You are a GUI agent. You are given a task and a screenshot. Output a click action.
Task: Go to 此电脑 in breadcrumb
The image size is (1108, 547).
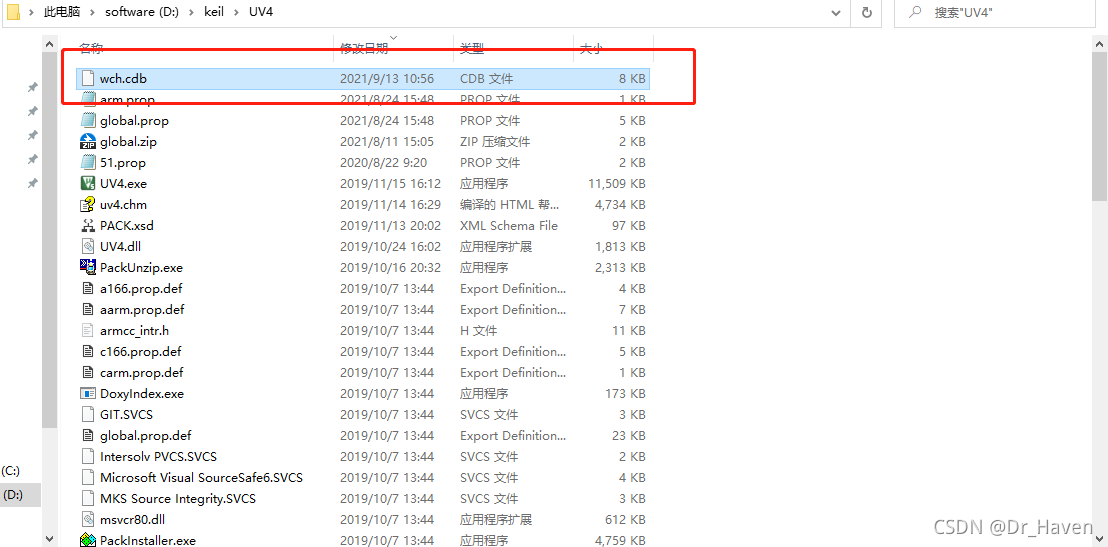[64, 12]
